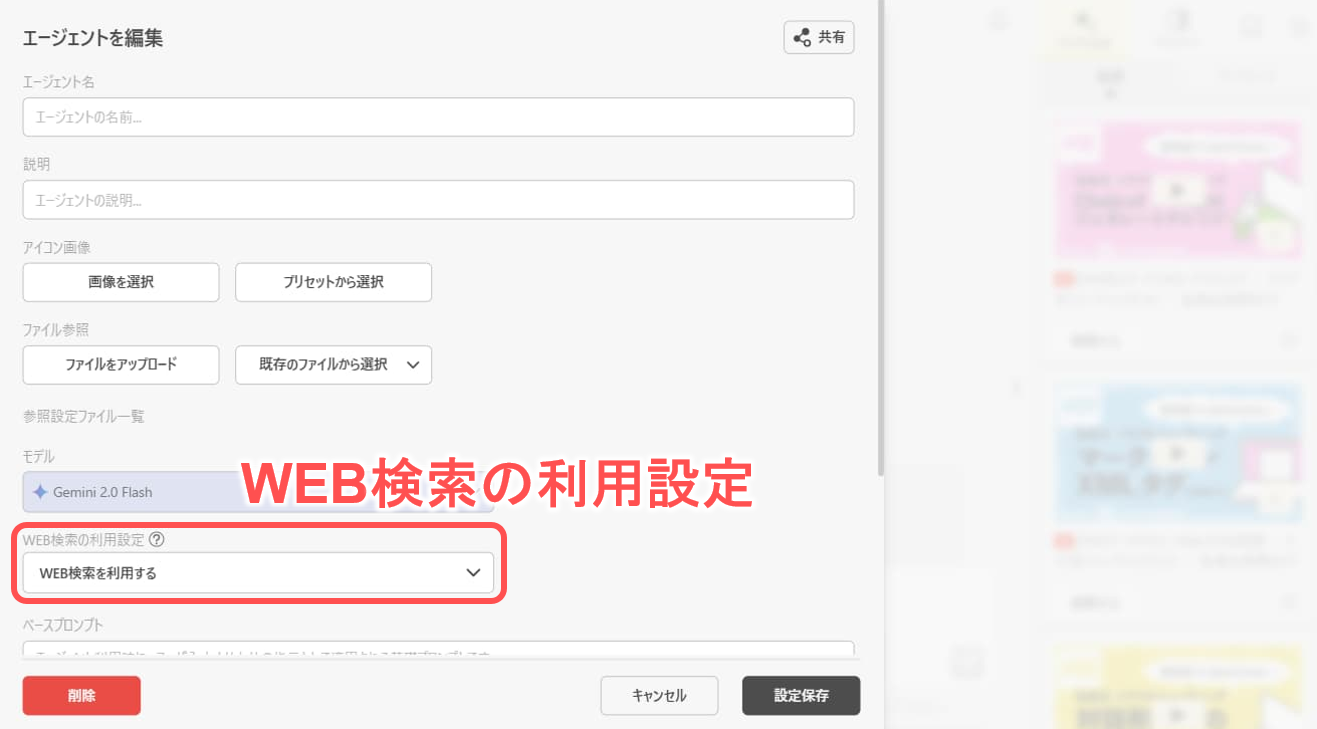Click the エージェント名 input field
The image size is (1317, 729).
tap(438, 117)
